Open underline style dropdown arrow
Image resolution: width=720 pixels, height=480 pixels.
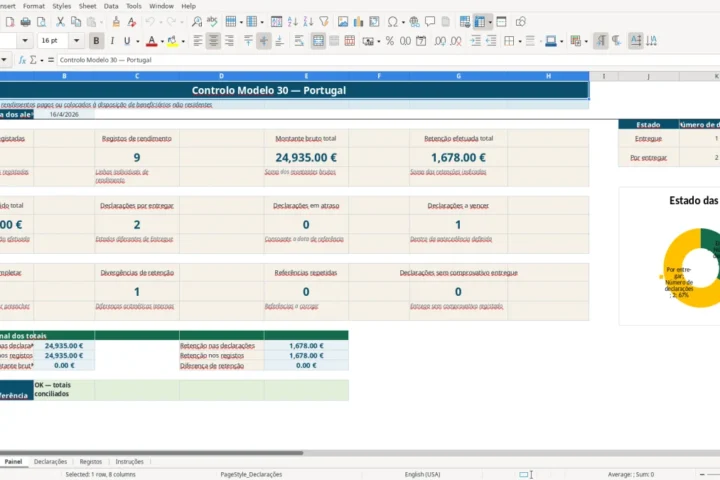click(138, 41)
